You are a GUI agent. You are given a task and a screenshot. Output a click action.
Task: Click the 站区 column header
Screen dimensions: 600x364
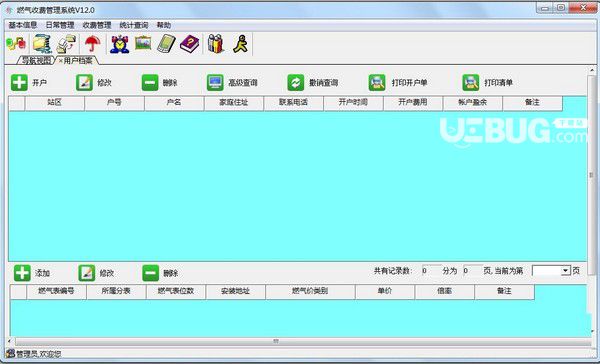point(55,103)
